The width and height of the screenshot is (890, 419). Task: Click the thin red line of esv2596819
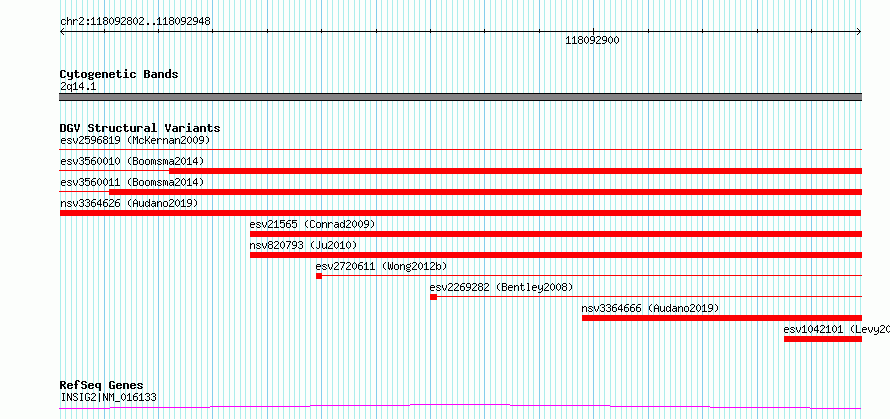[x=461, y=149]
